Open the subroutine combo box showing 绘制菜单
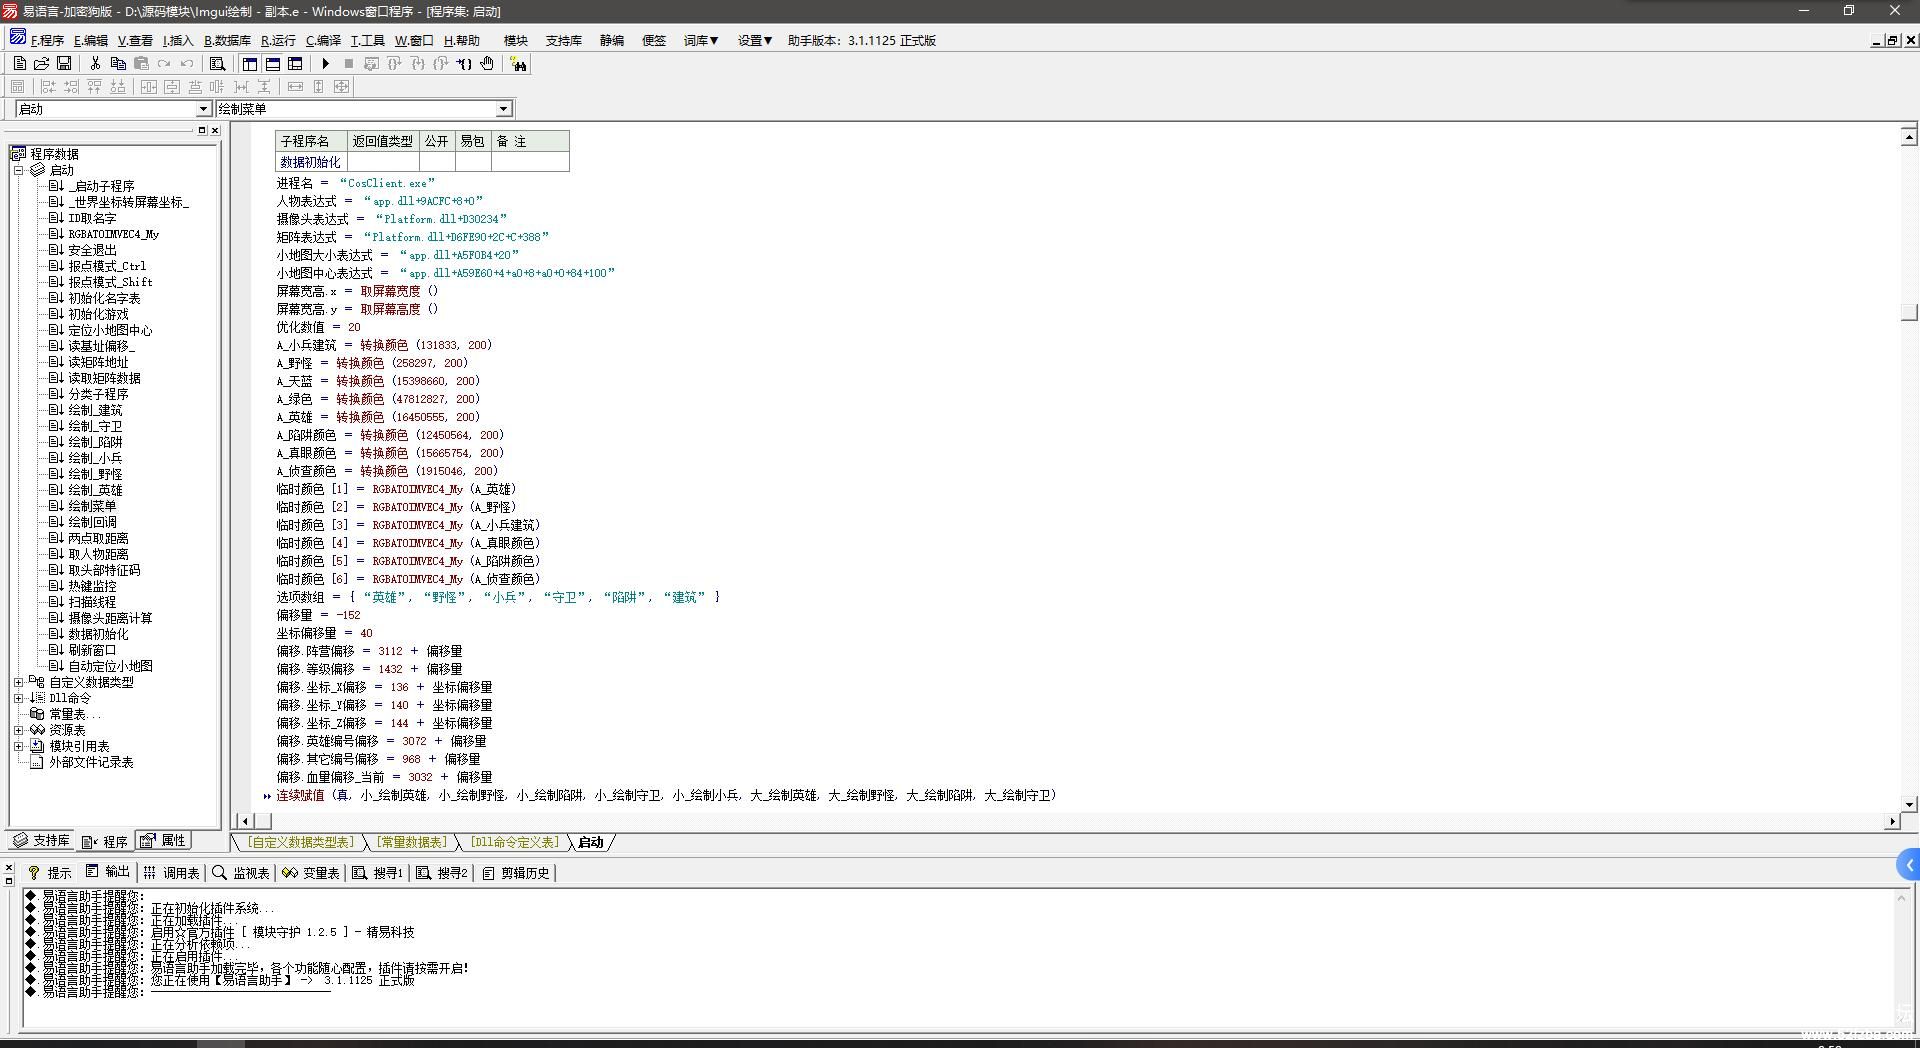This screenshot has height=1048, width=1920. coord(364,109)
